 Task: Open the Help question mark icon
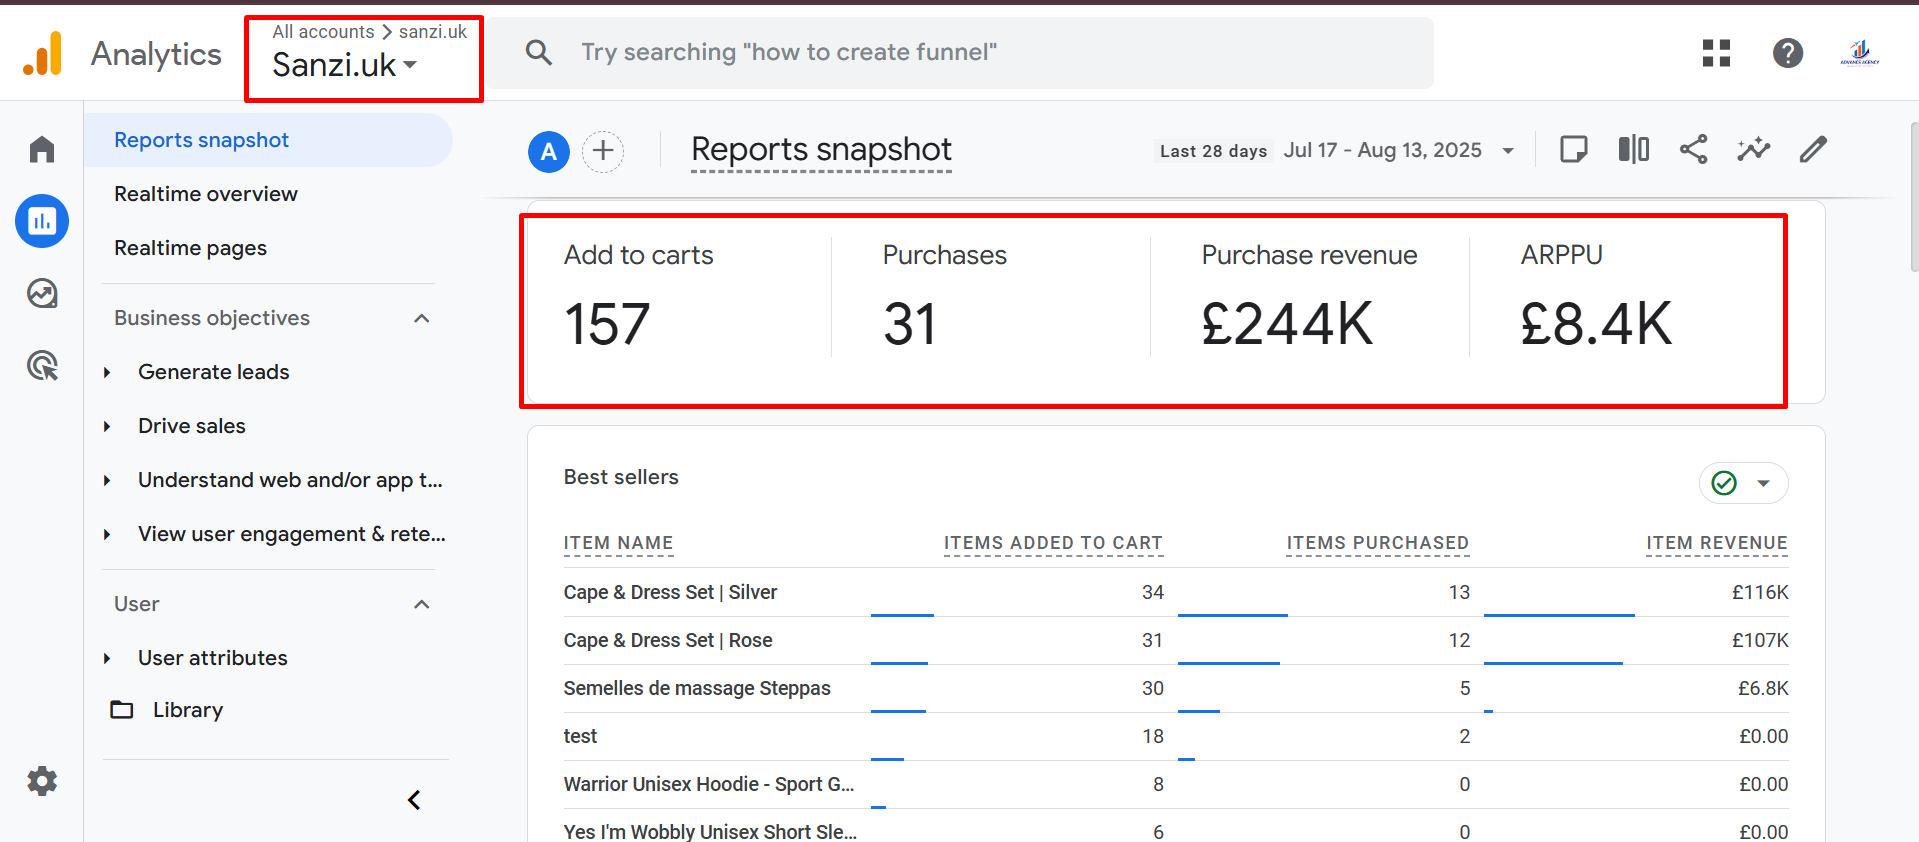1787,53
